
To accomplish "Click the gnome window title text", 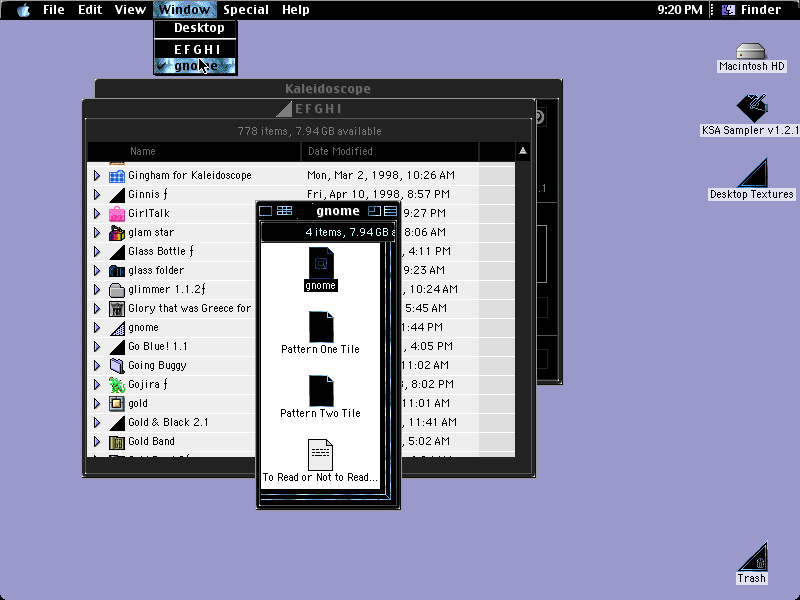I will pos(338,211).
